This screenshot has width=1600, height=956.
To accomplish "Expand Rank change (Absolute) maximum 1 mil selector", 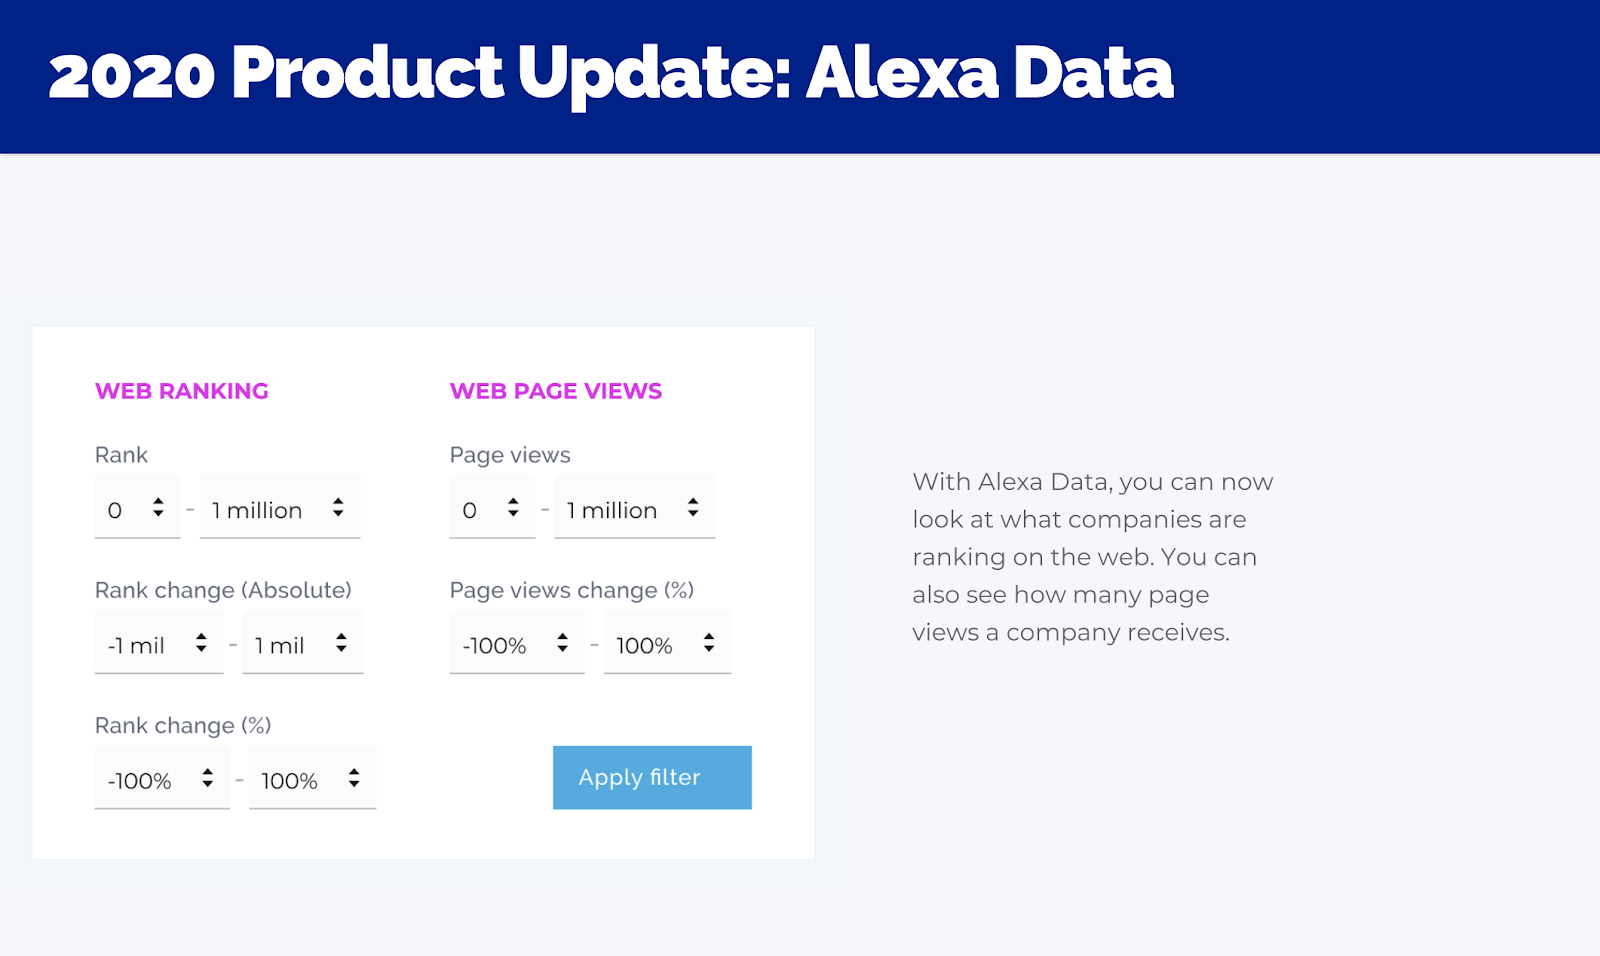I will coord(303,643).
